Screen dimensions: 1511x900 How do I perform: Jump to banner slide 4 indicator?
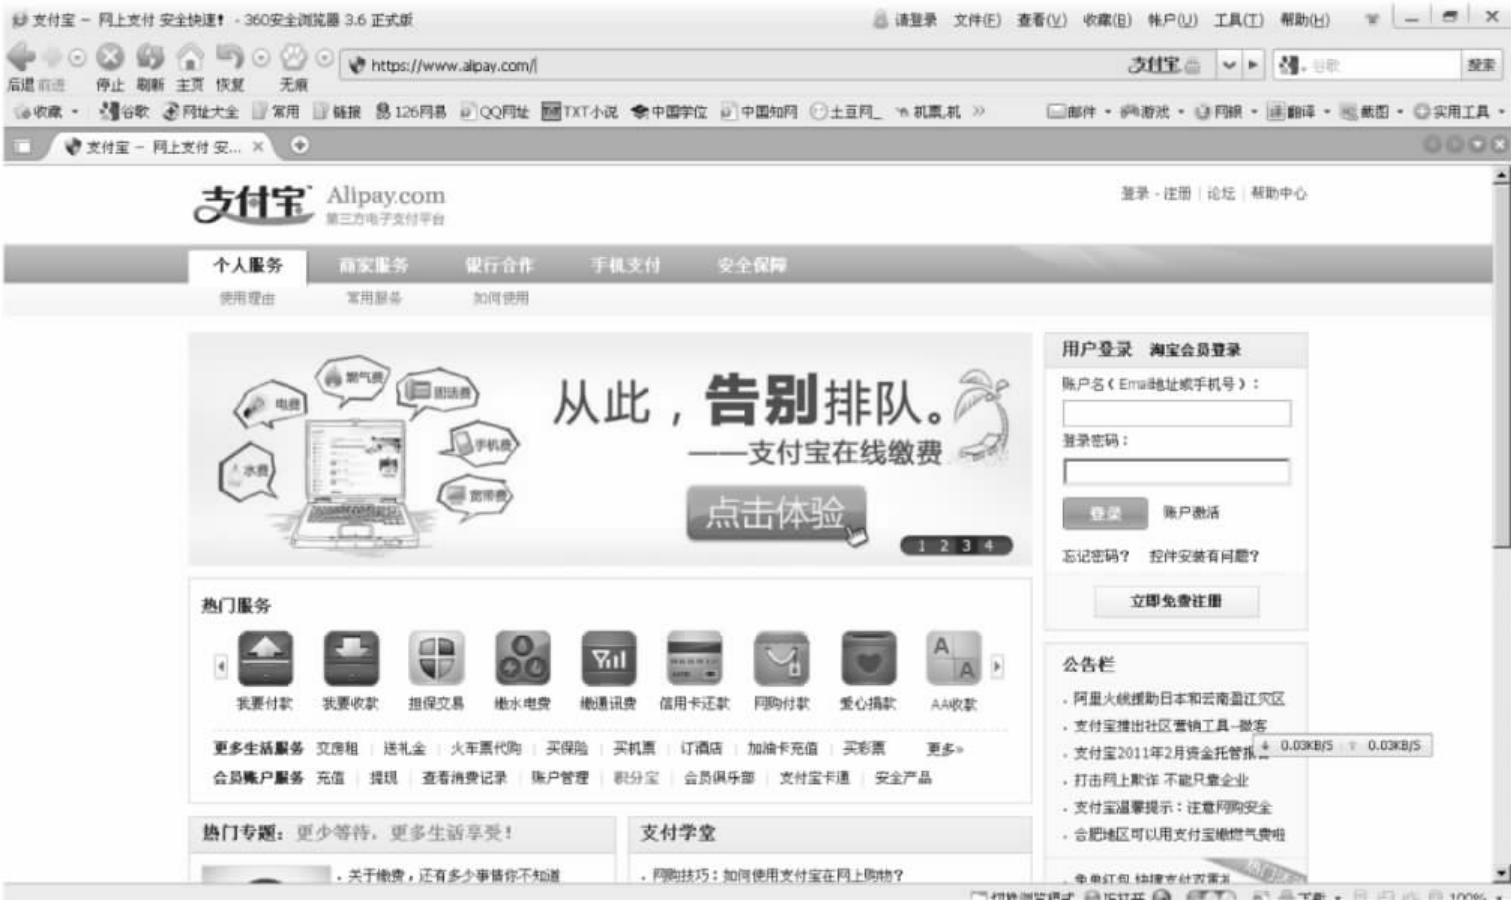pos(989,545)
